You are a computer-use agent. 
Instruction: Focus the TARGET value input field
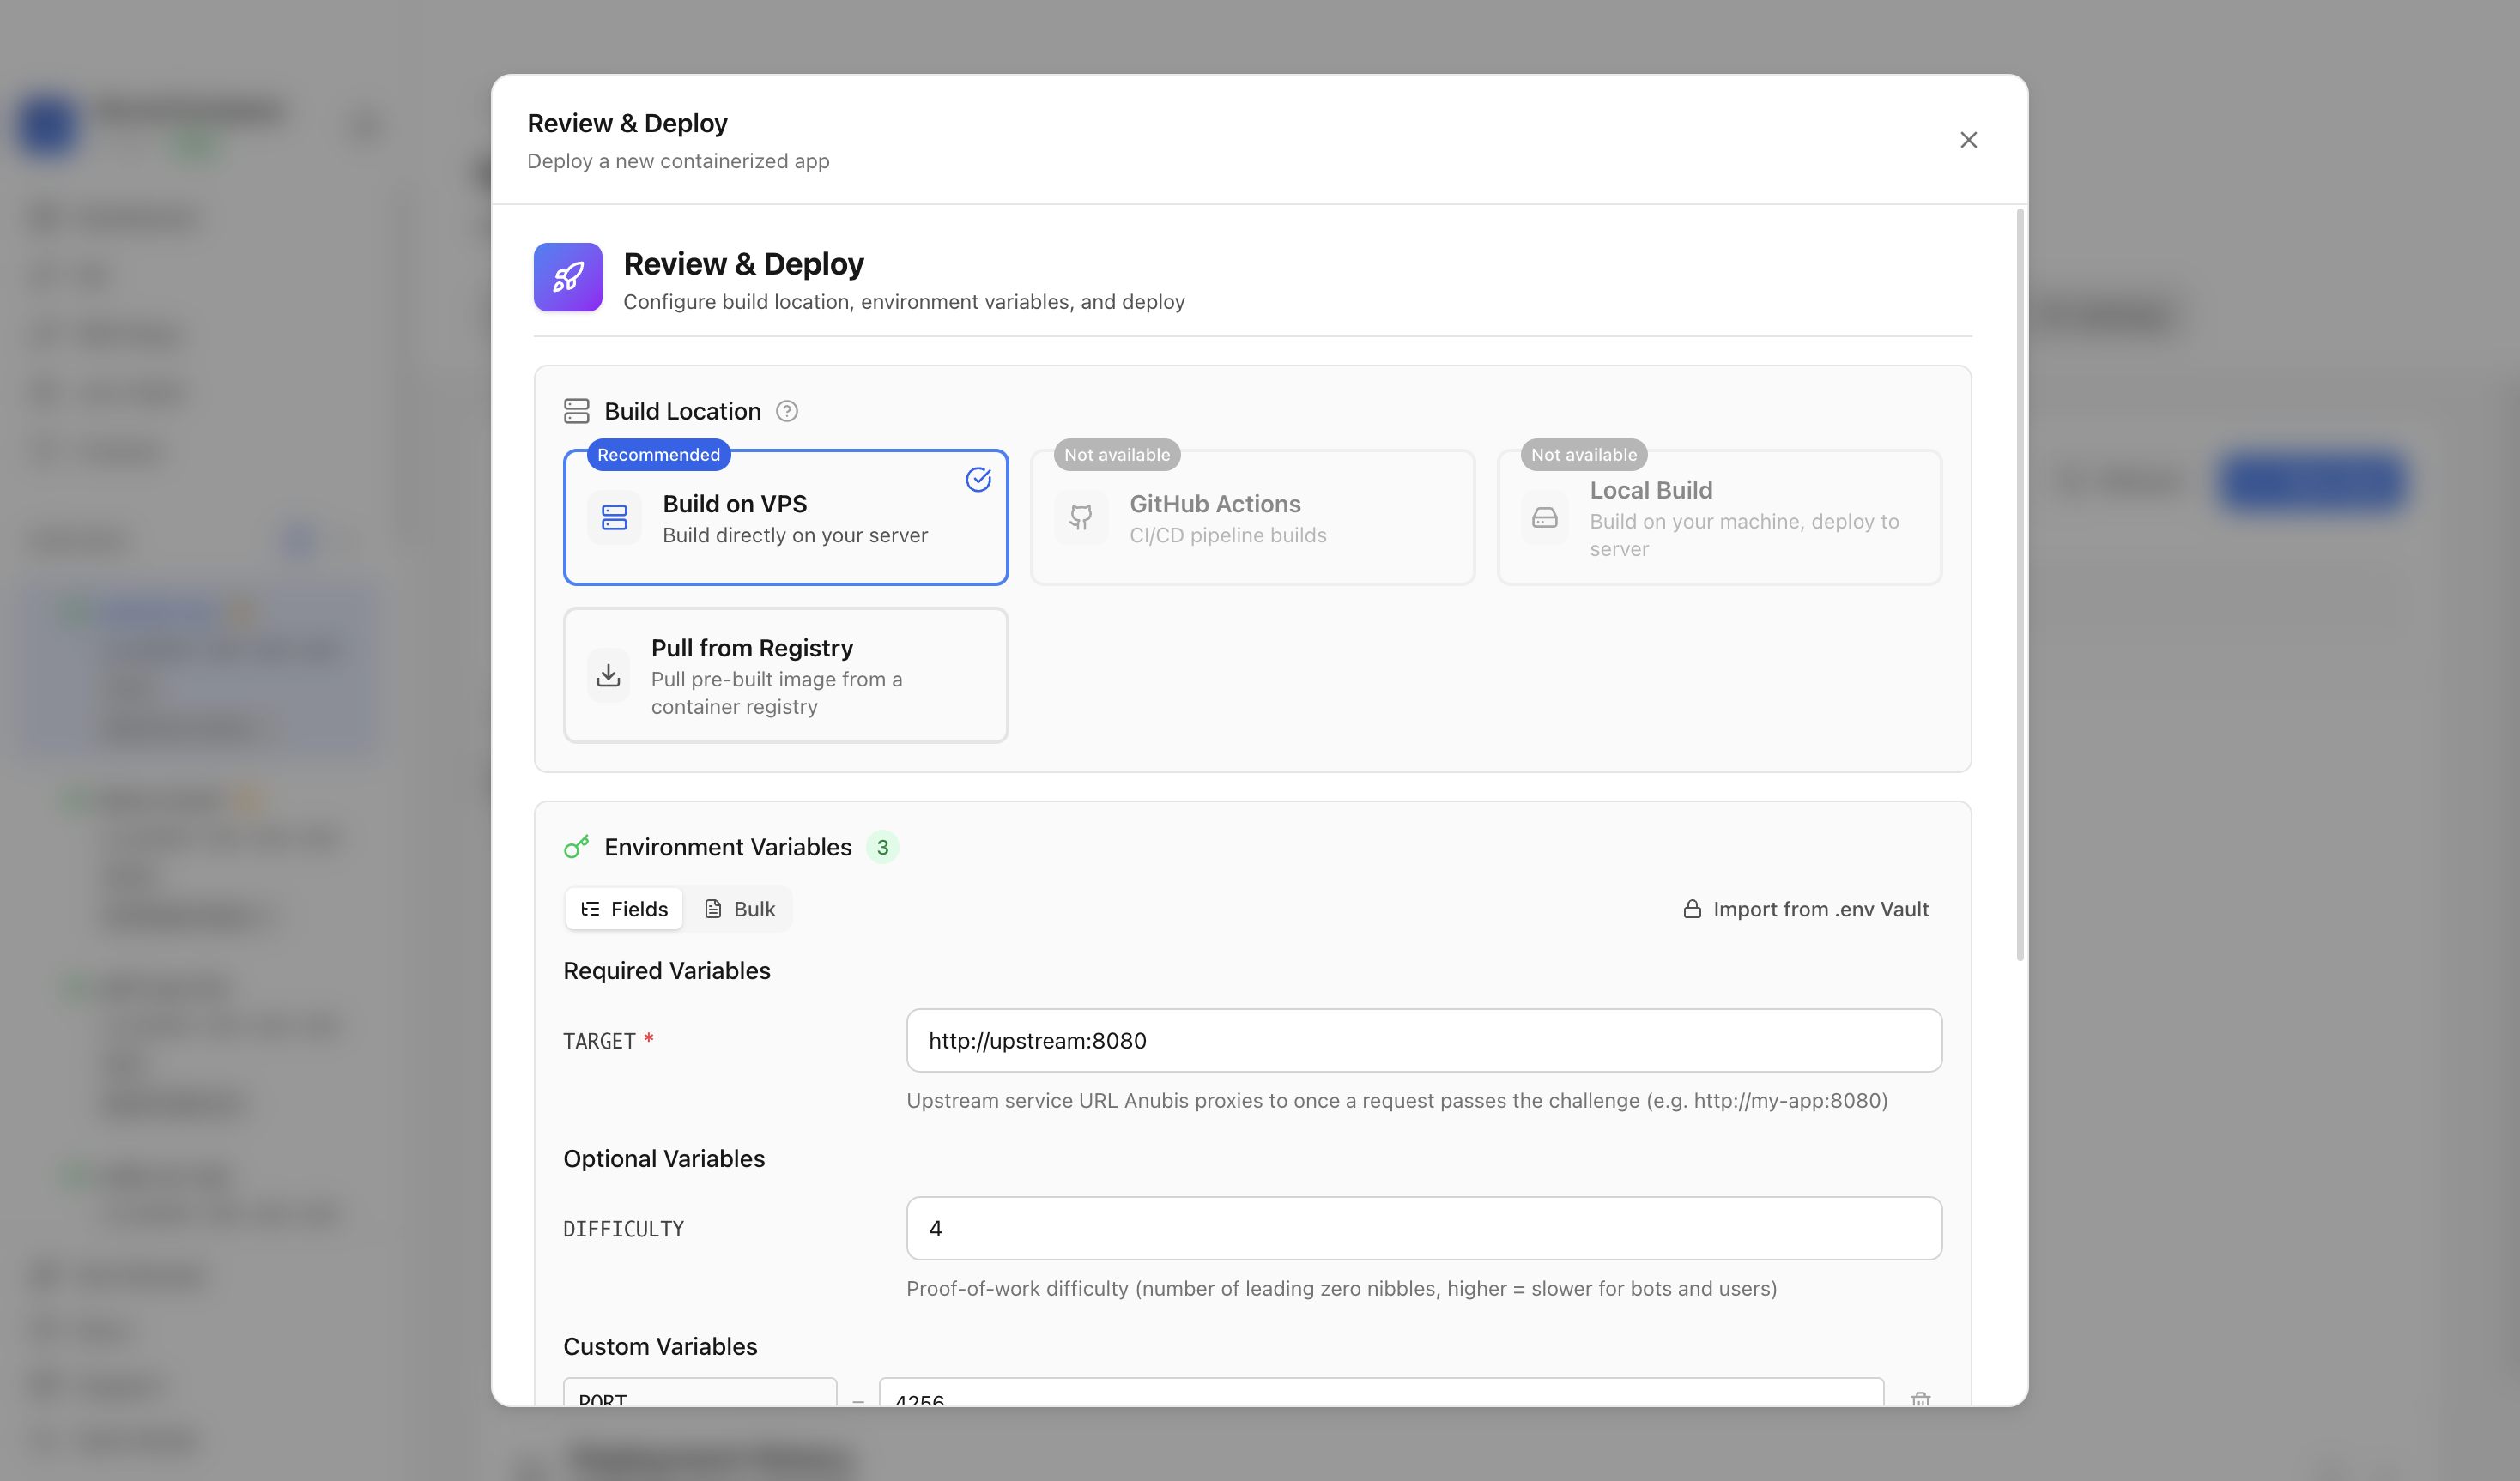point(1424,1040)
